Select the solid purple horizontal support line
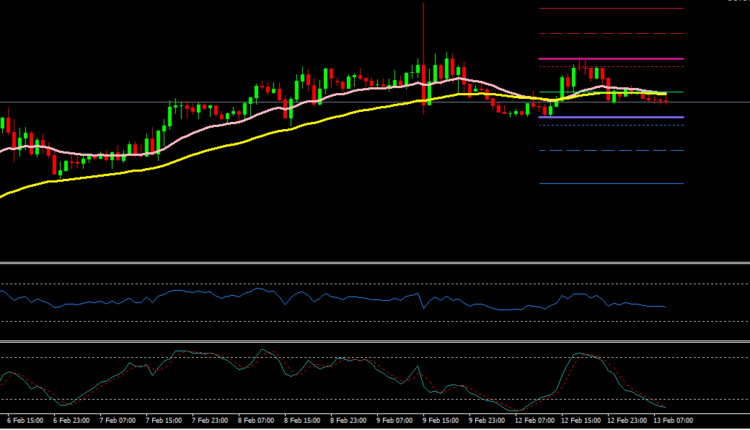The image size is (750, 430). point(610,117)
